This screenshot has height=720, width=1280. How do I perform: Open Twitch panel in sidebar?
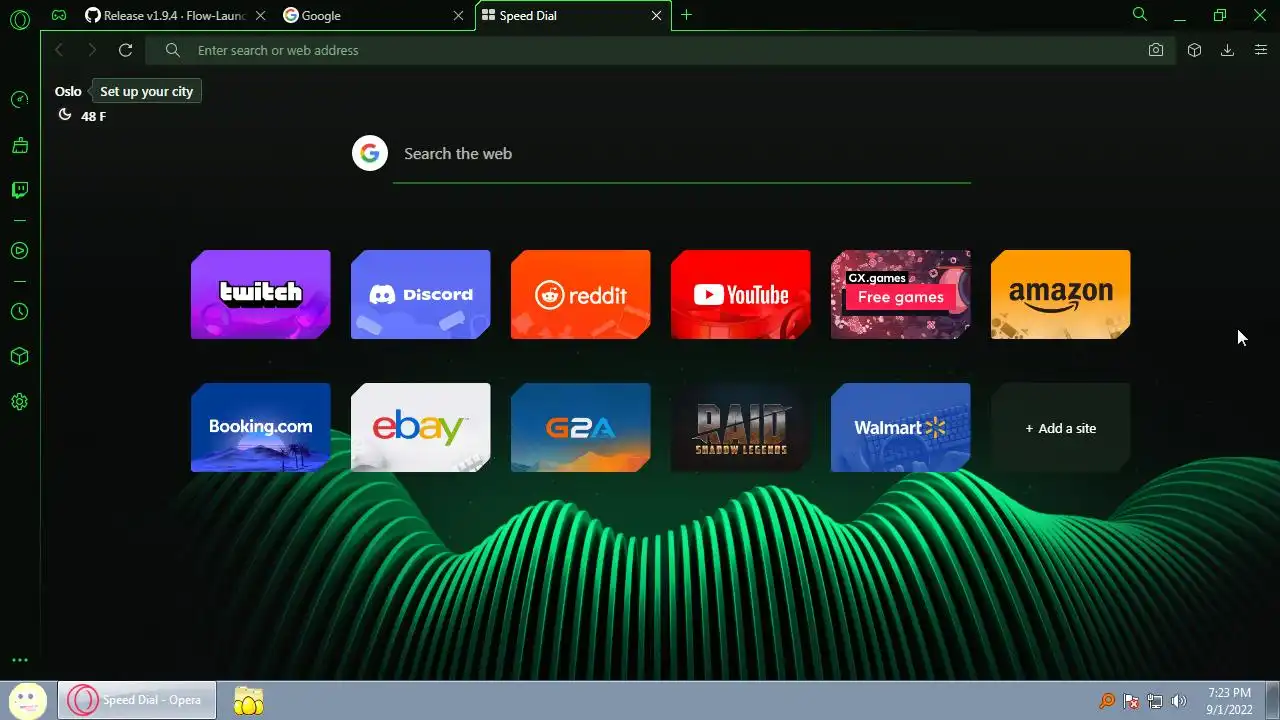[x=19, y=190]
